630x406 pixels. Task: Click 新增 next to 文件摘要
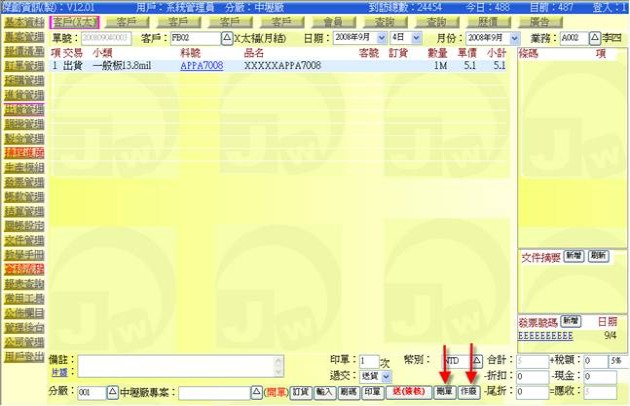[x=576, y=256]
